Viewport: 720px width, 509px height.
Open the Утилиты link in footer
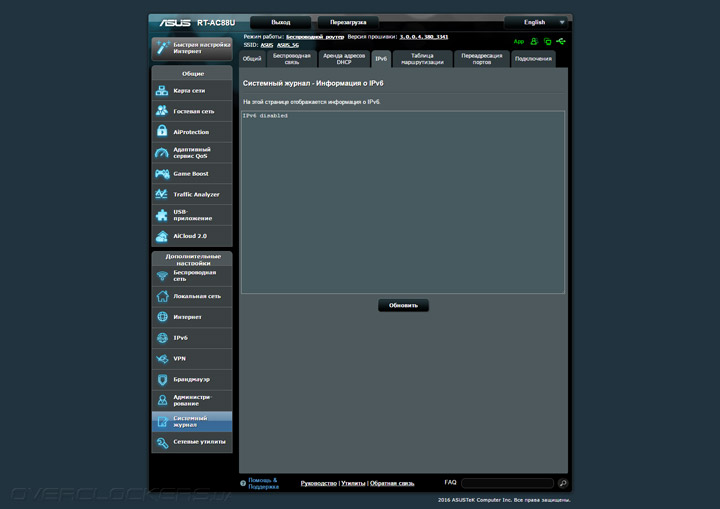tap(353, 483)
